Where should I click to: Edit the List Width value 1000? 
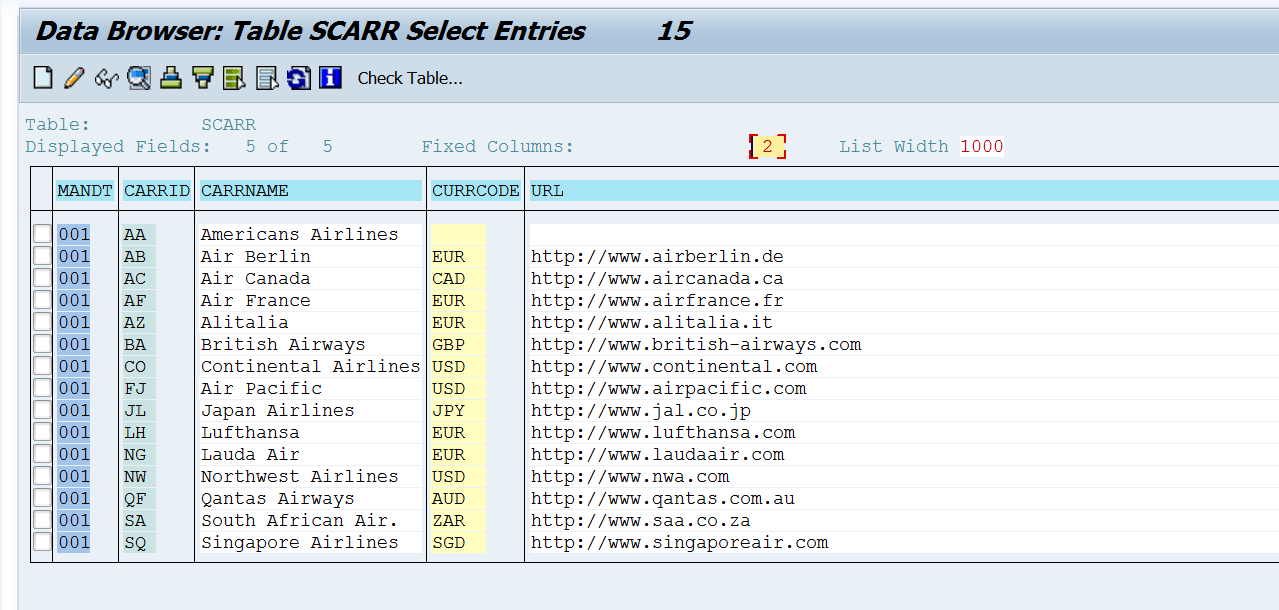pyautogui.click(x=982, y=146)
